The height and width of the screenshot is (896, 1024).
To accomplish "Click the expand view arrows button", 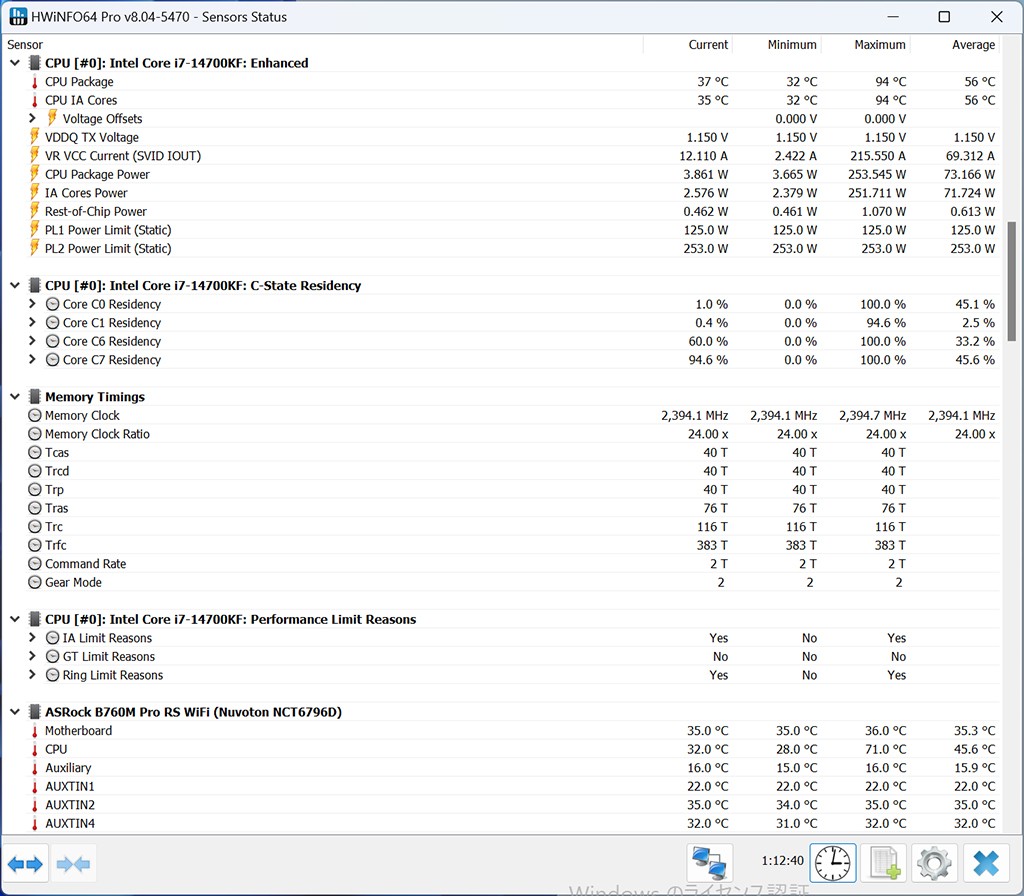I will tap(25, 864).
